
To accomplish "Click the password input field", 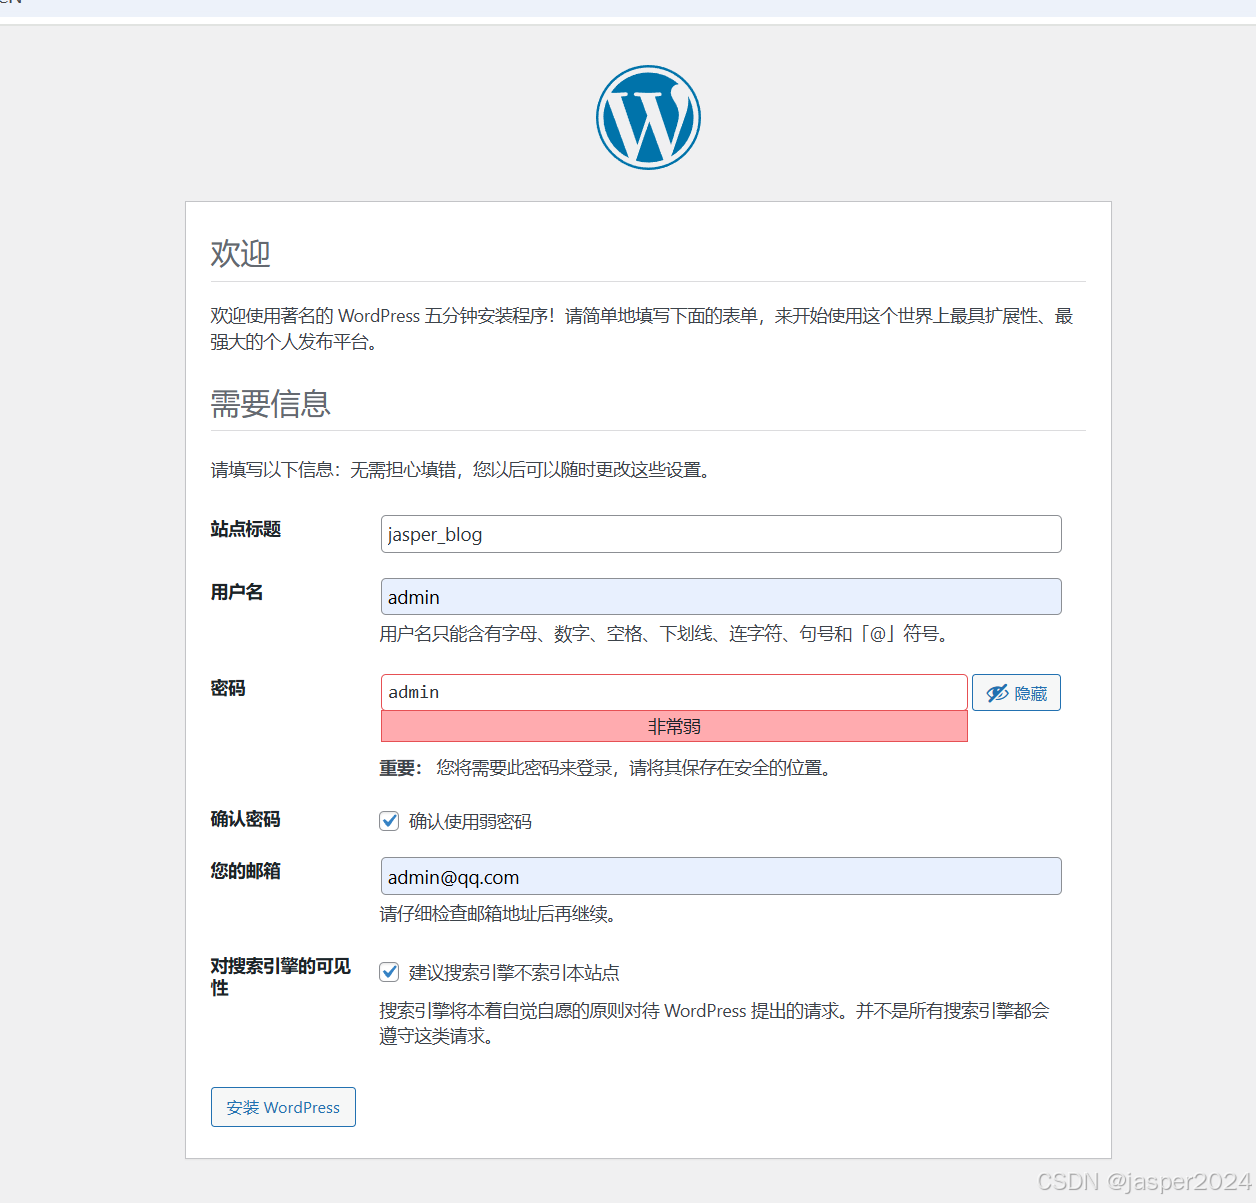I will click(674, 692).
